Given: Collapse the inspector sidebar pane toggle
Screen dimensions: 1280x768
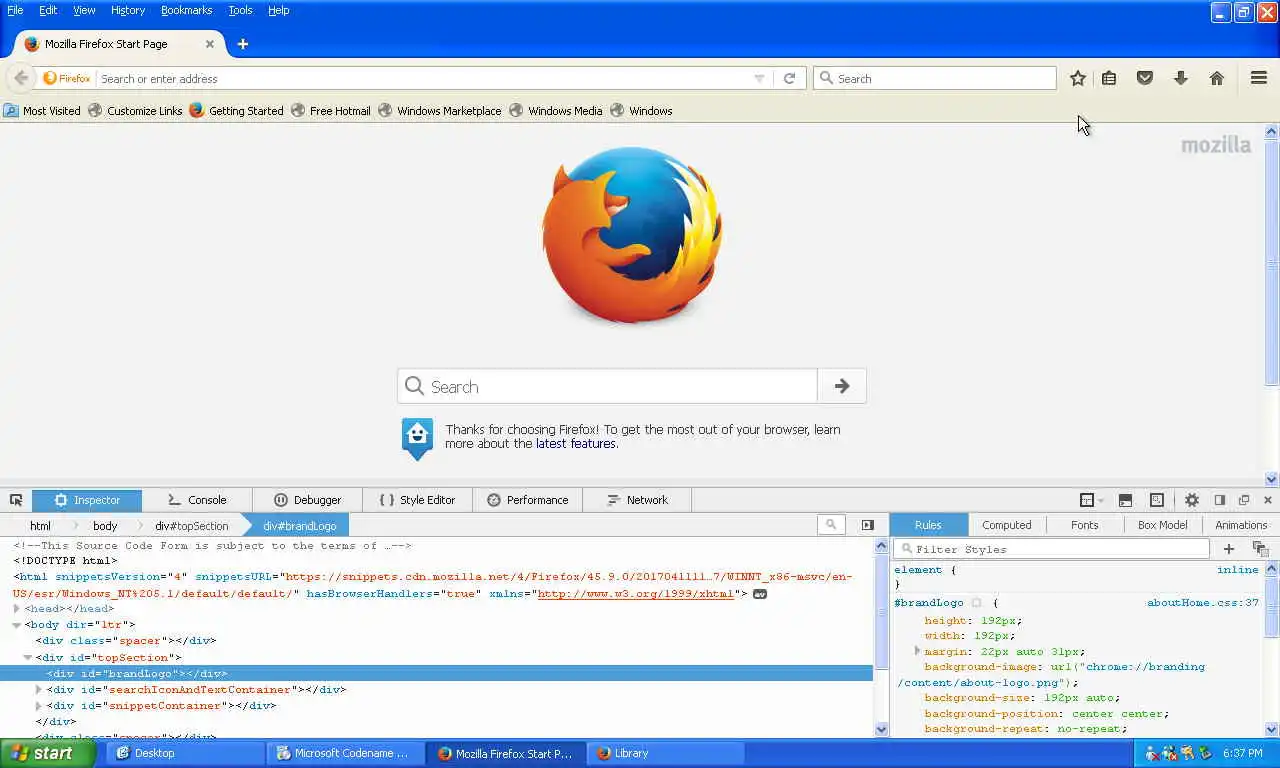Looking at the screenshot, I should [867, 525].
